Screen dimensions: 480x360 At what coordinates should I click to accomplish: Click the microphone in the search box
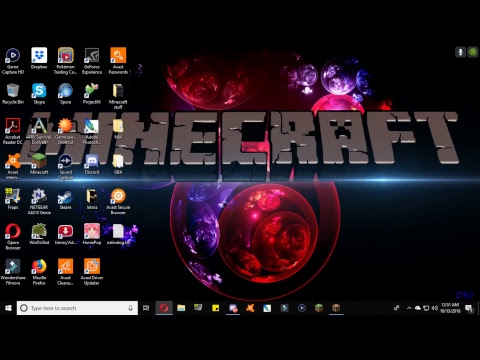point(130,308)
